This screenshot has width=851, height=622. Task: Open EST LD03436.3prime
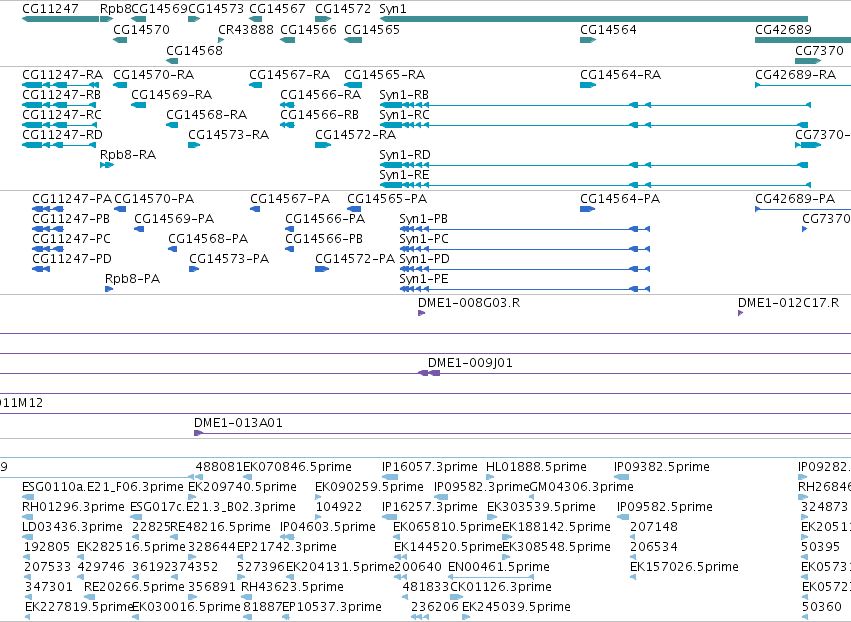pos(72,527)
